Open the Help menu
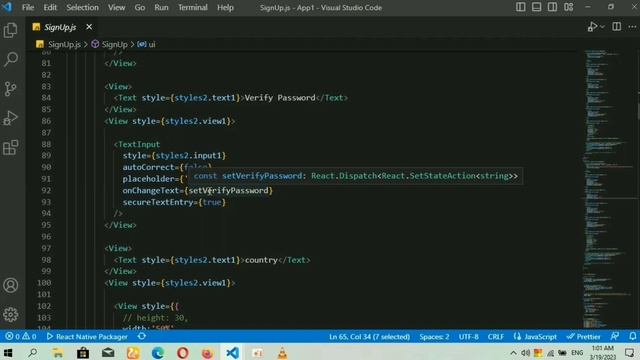The width and height of the screenshot is (640, 360). tap(225, 7)
